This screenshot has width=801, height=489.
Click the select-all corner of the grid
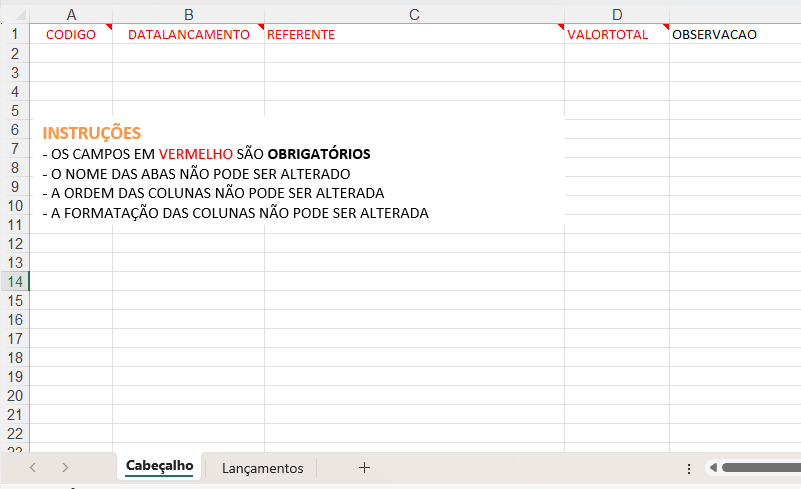[x=15, y=14]
